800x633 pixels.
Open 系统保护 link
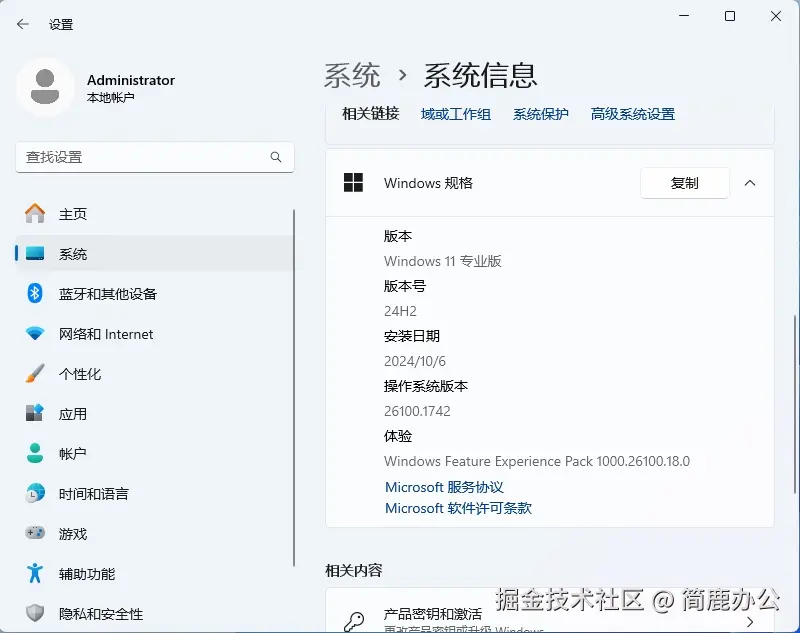pyautogui.click(x=540, y=114)
